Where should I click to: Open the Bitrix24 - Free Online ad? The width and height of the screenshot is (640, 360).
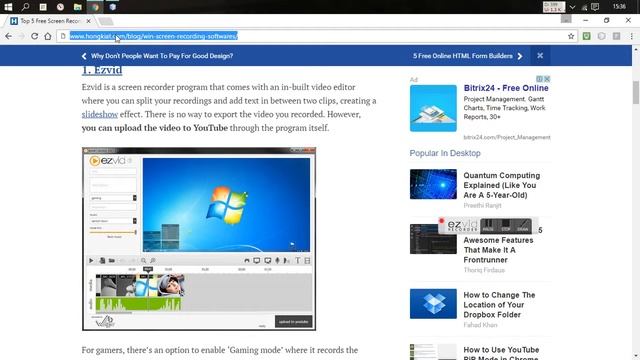point(506,88)
